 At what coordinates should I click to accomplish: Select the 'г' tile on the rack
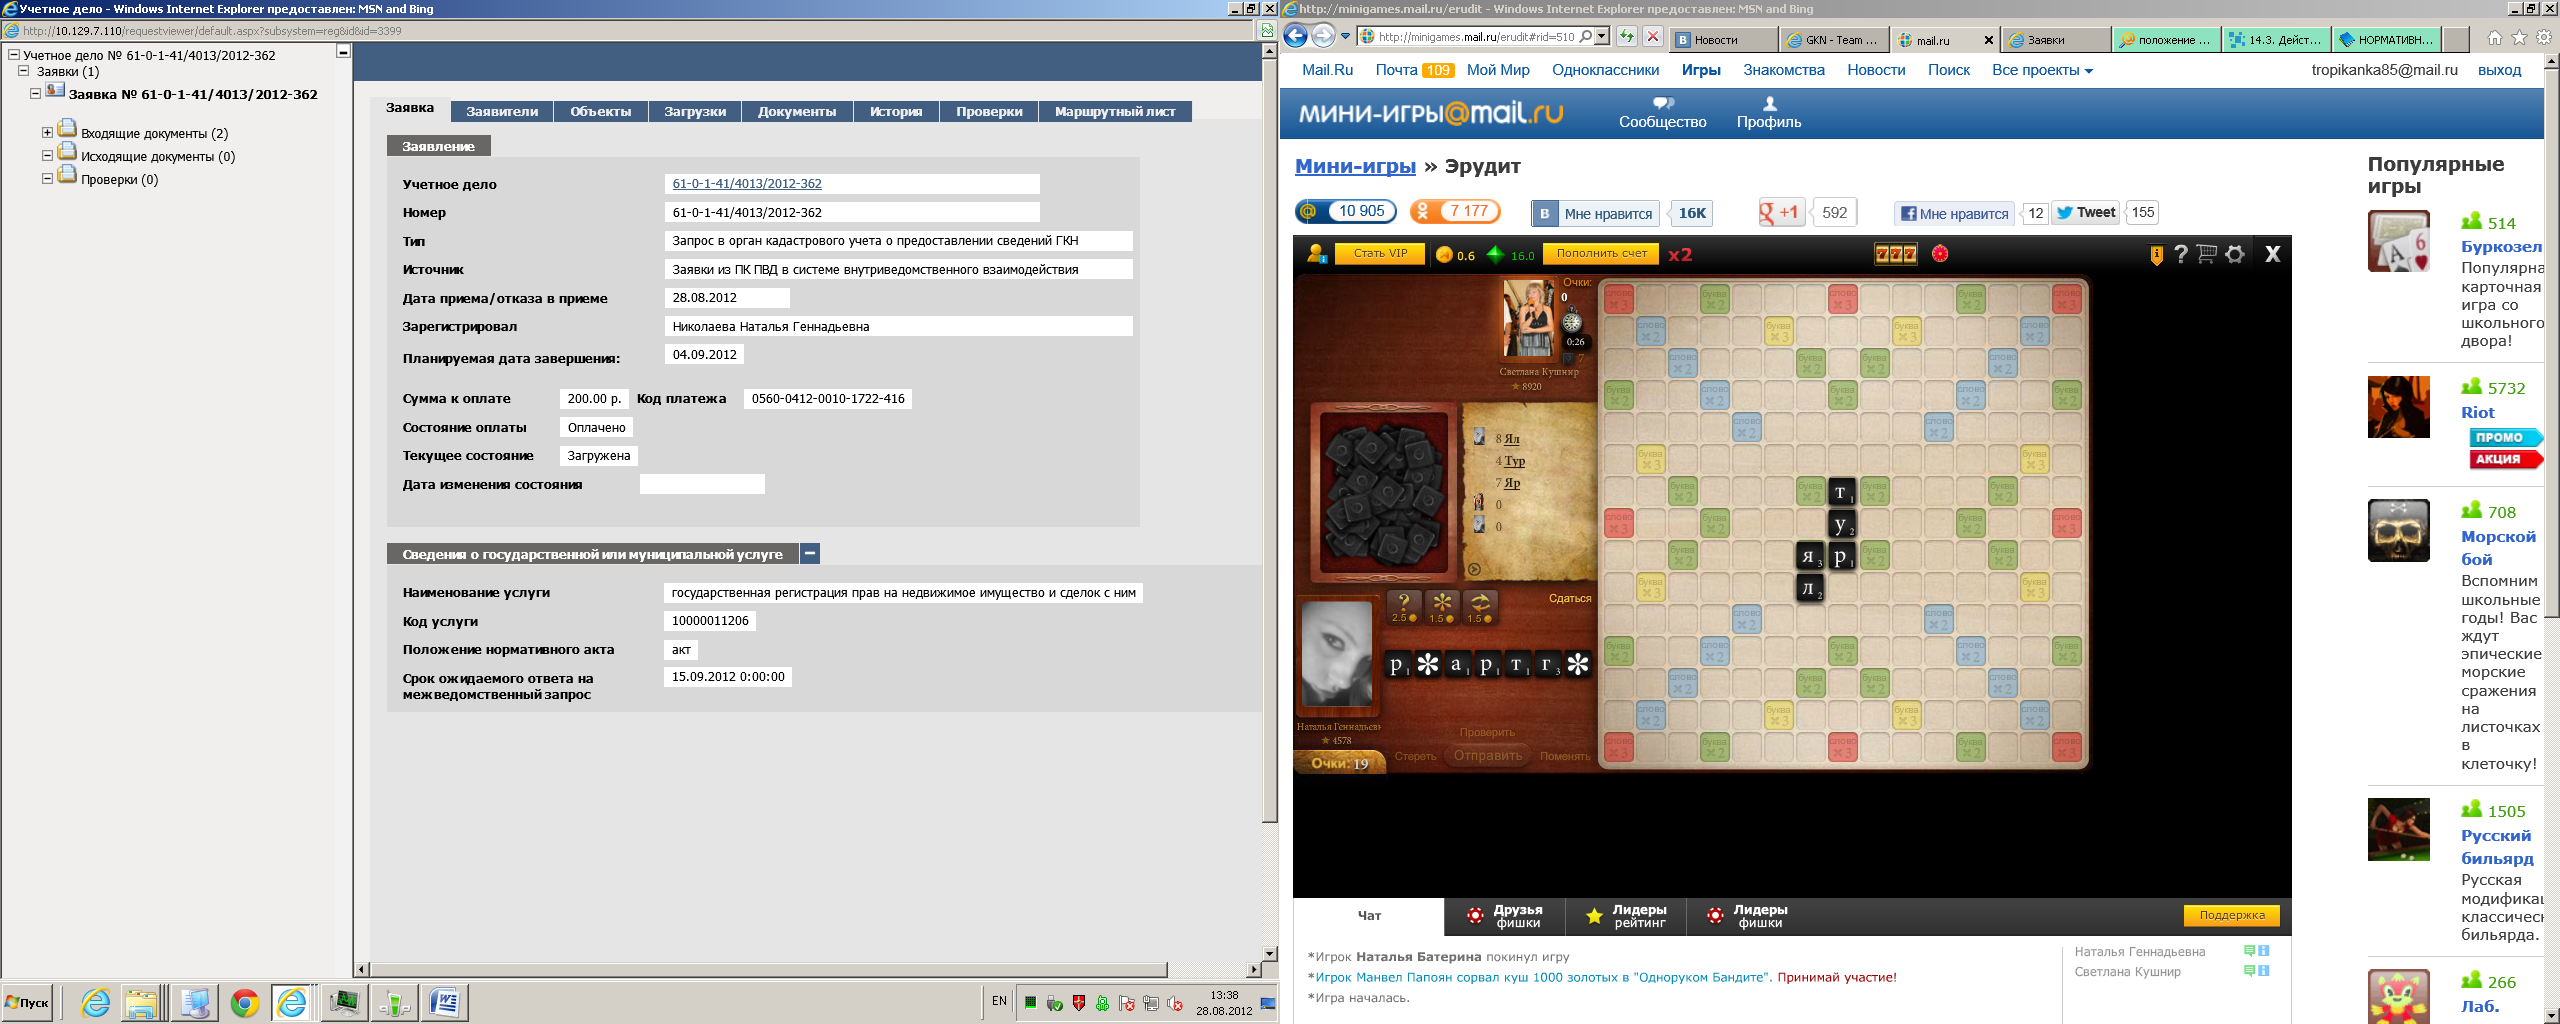pos(1548,664)
